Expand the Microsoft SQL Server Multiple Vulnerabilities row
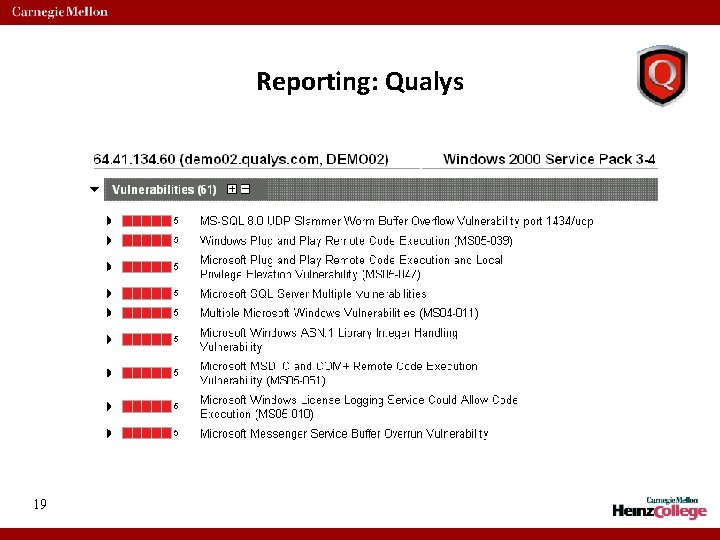The image size is (720, 540). [x=109, y=293]
